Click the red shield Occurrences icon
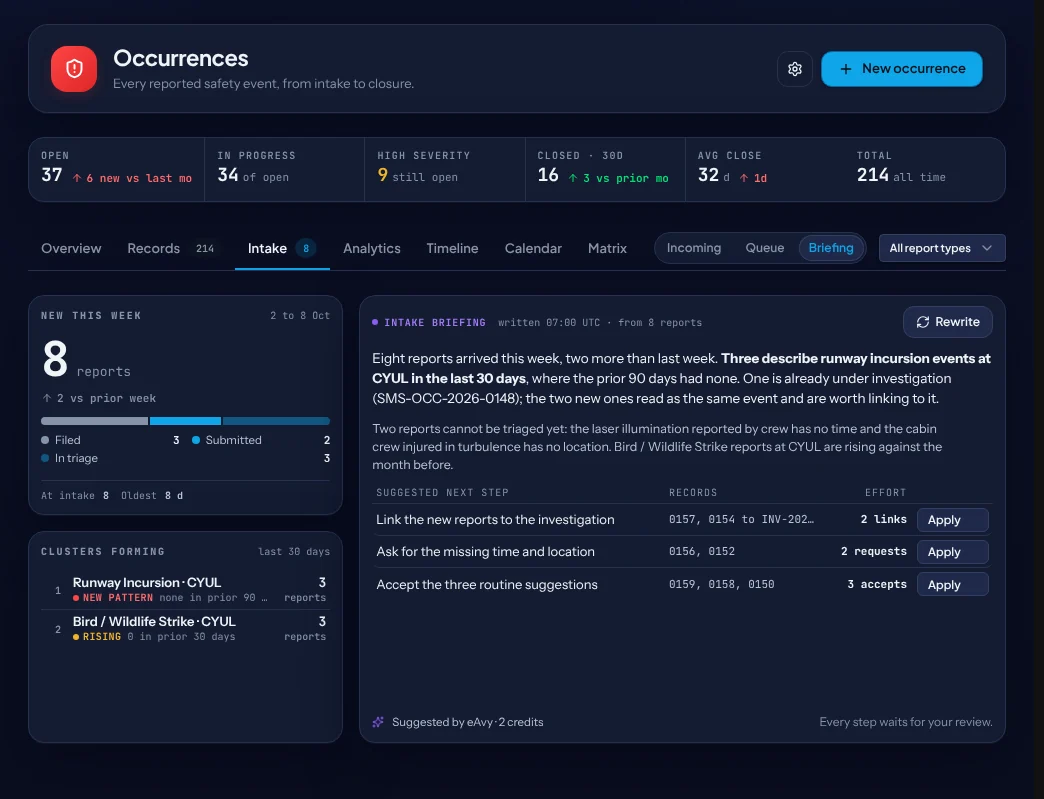Viewport: 1044px width, 799px height. pyautogui.click(x=74, y=69)
